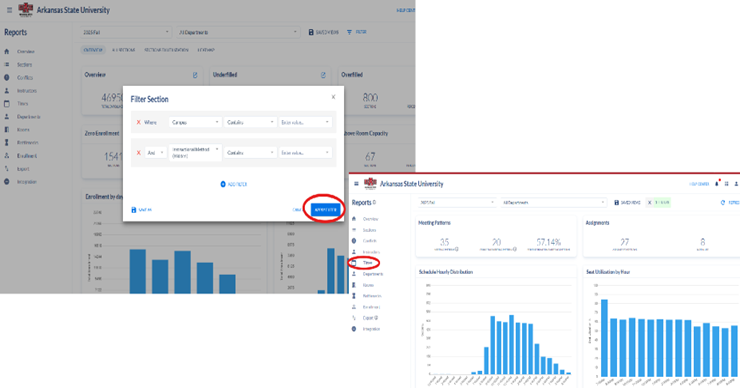Screen dimensions: 740x388
Task: Open the Campus field dropdown
Action: pyautogui.click(x=195, y=122)
